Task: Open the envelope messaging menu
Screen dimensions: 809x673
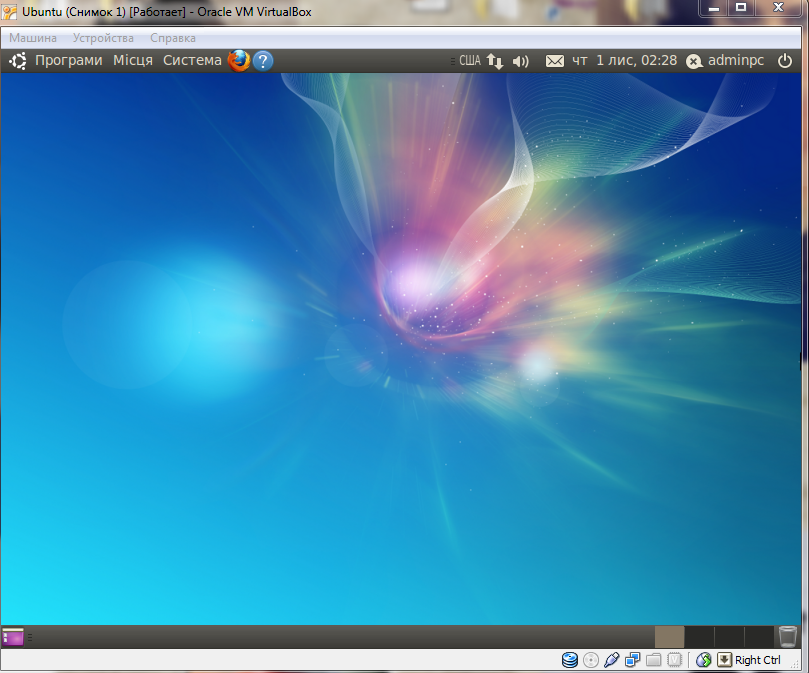Action: point(555,61)
